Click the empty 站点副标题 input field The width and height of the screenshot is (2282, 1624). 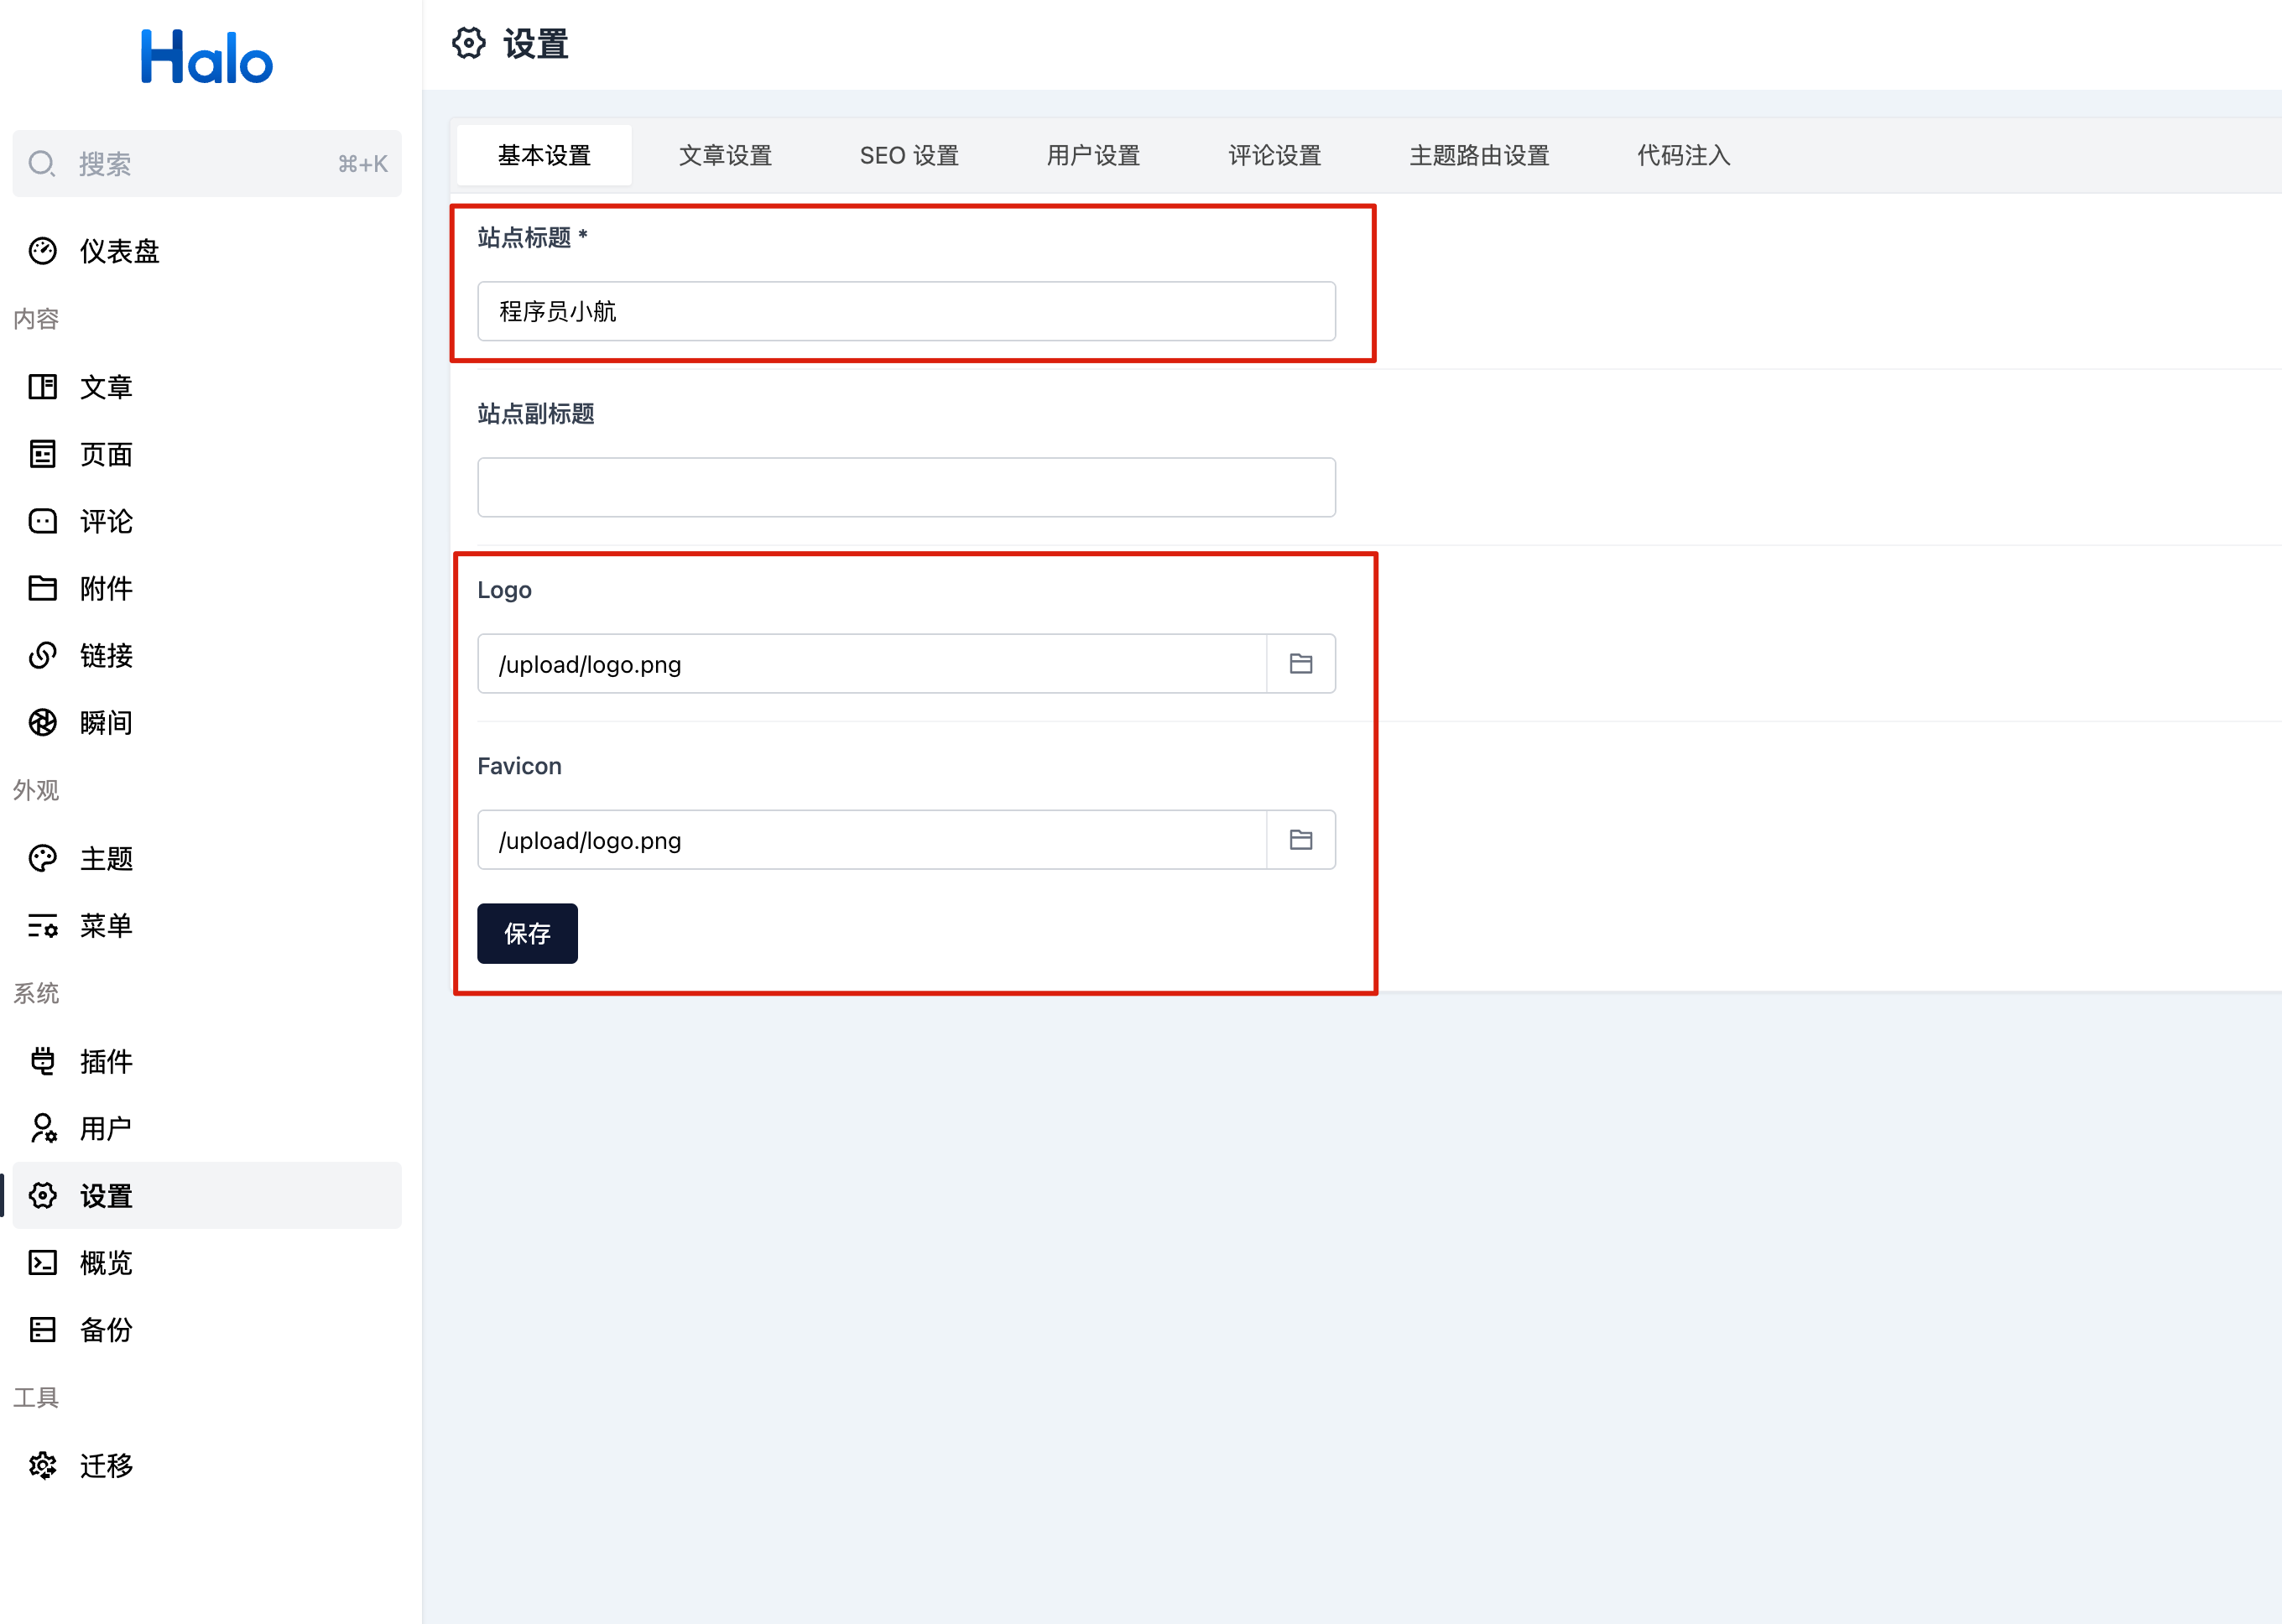[906, 487]
